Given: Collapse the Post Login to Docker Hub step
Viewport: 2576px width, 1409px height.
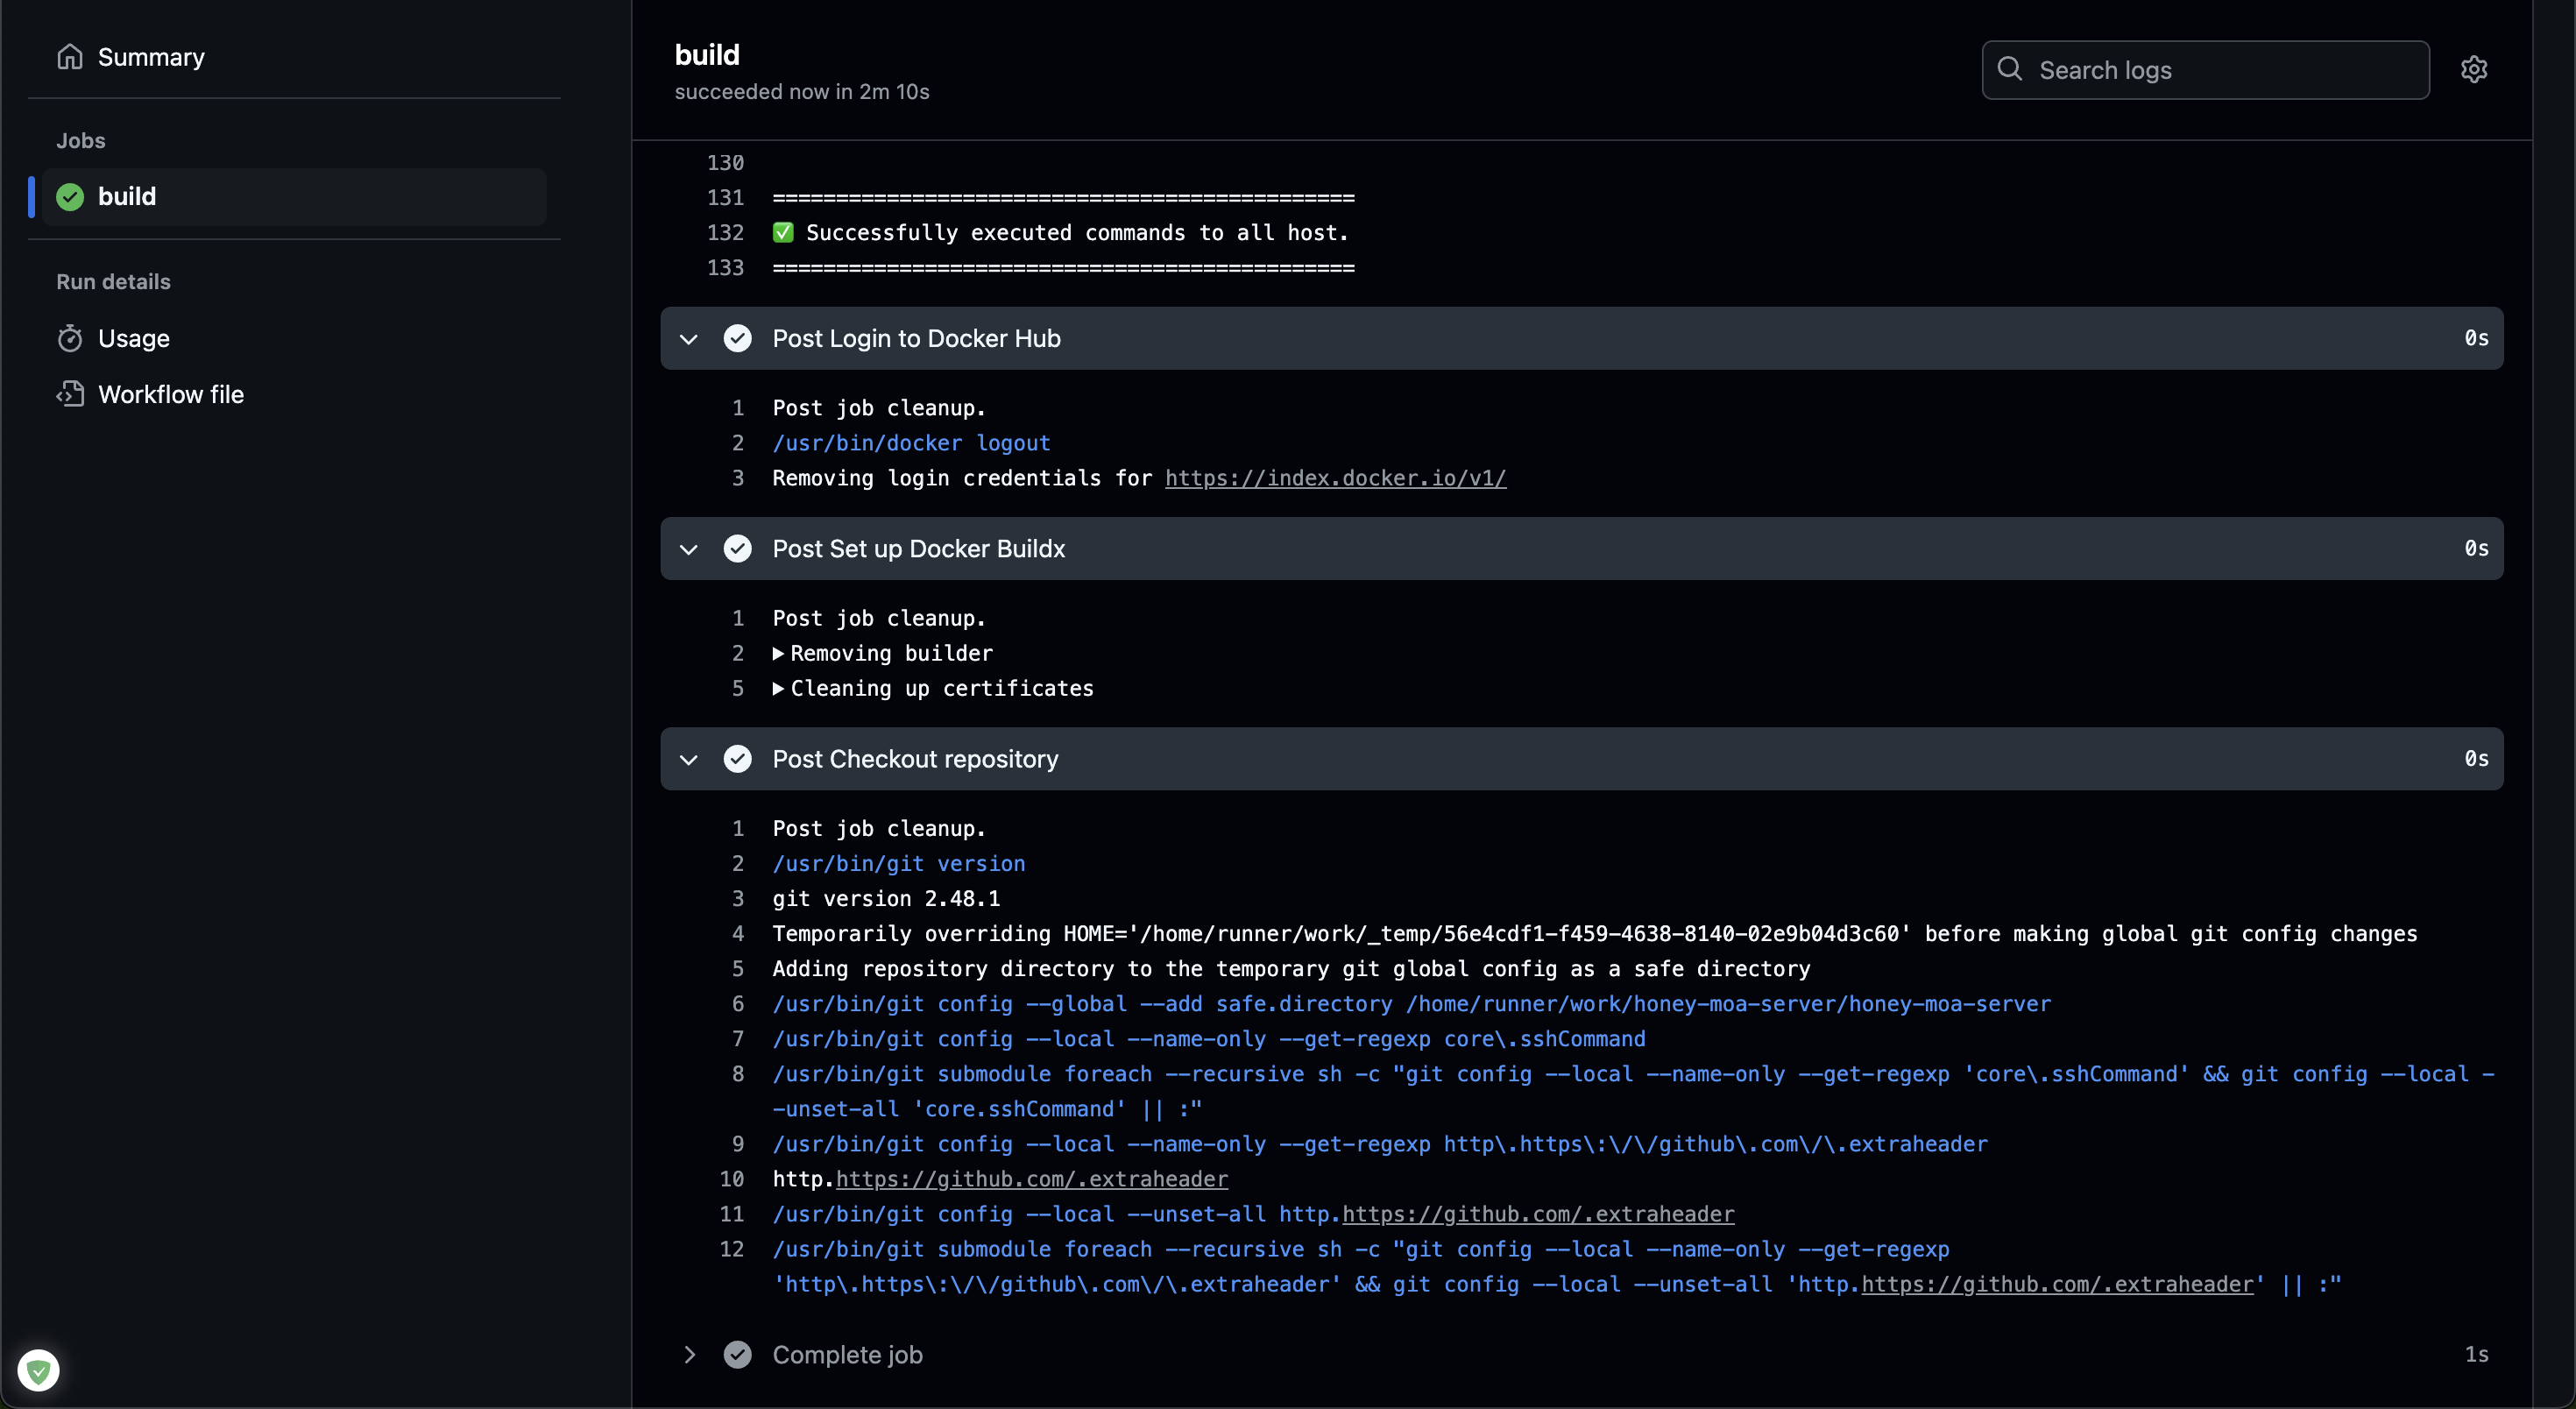Looking at the screenshot, I should (x=689, y=339).
